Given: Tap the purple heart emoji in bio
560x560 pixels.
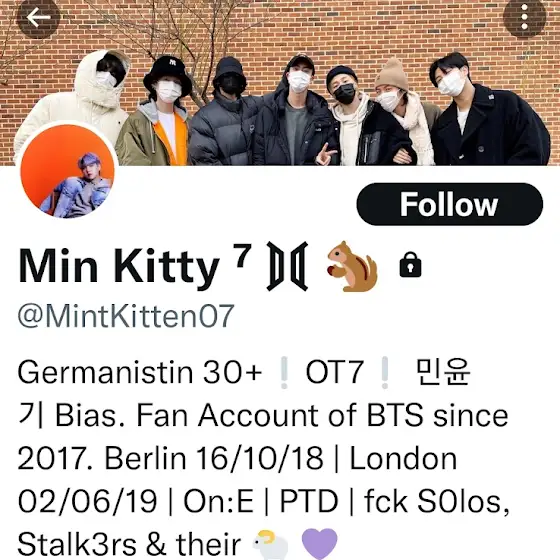Looking at the screenshot, I should click(x=319, y=544).
